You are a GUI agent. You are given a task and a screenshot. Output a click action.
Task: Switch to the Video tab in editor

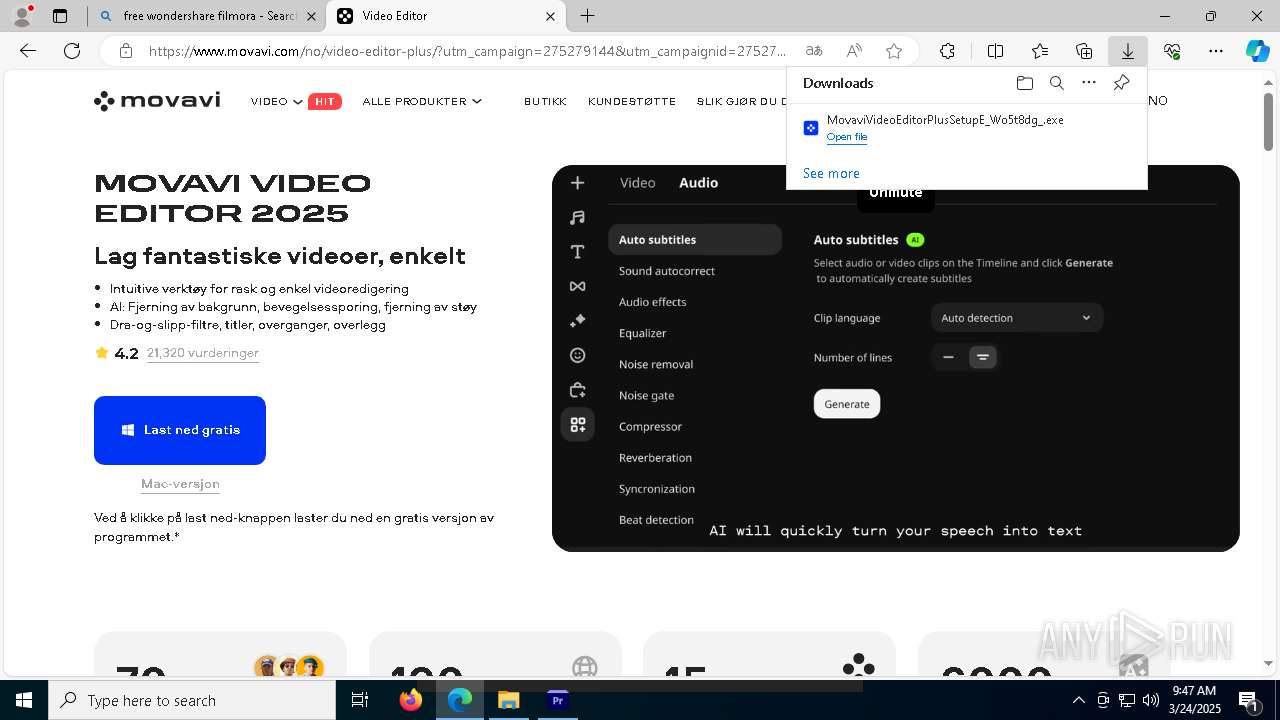pos(638,183)
